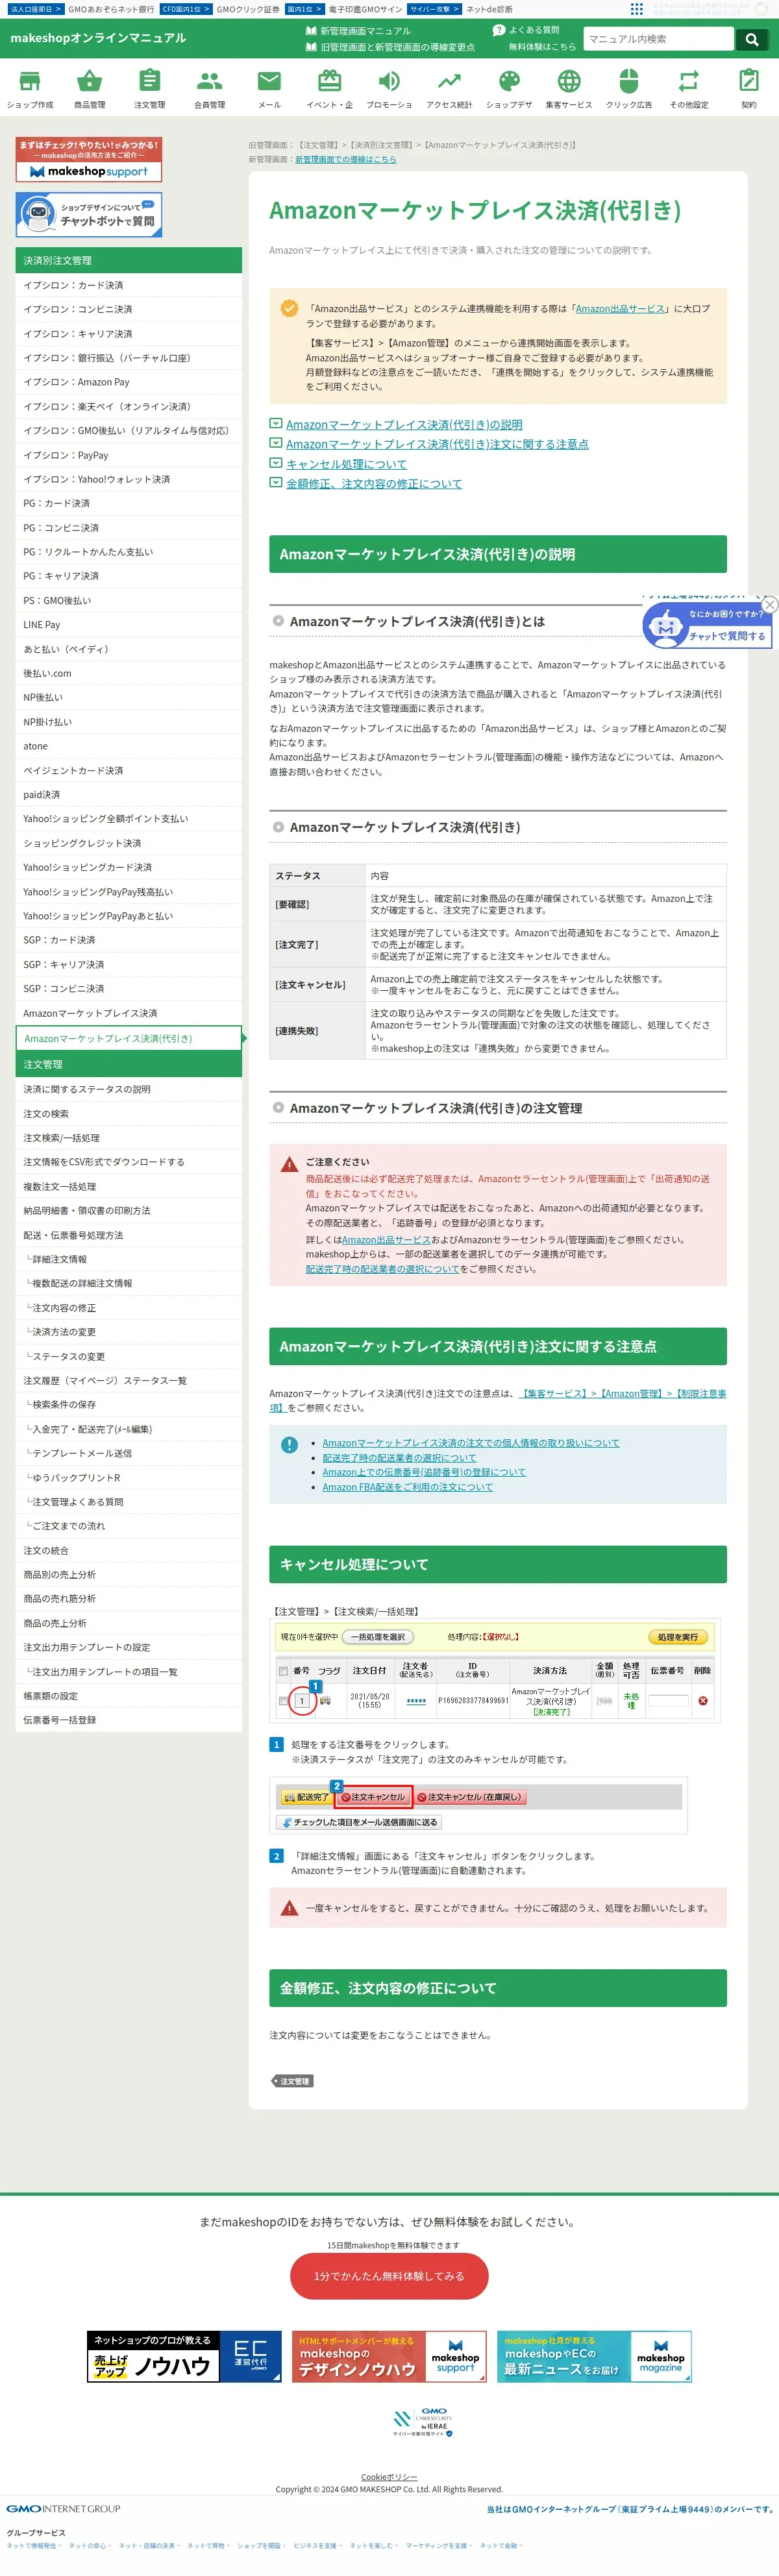This screenshot has width=779, height=2576.
Task: Open 伝票番号(追跡番号)の登録について link
Action: point(423,1472)
